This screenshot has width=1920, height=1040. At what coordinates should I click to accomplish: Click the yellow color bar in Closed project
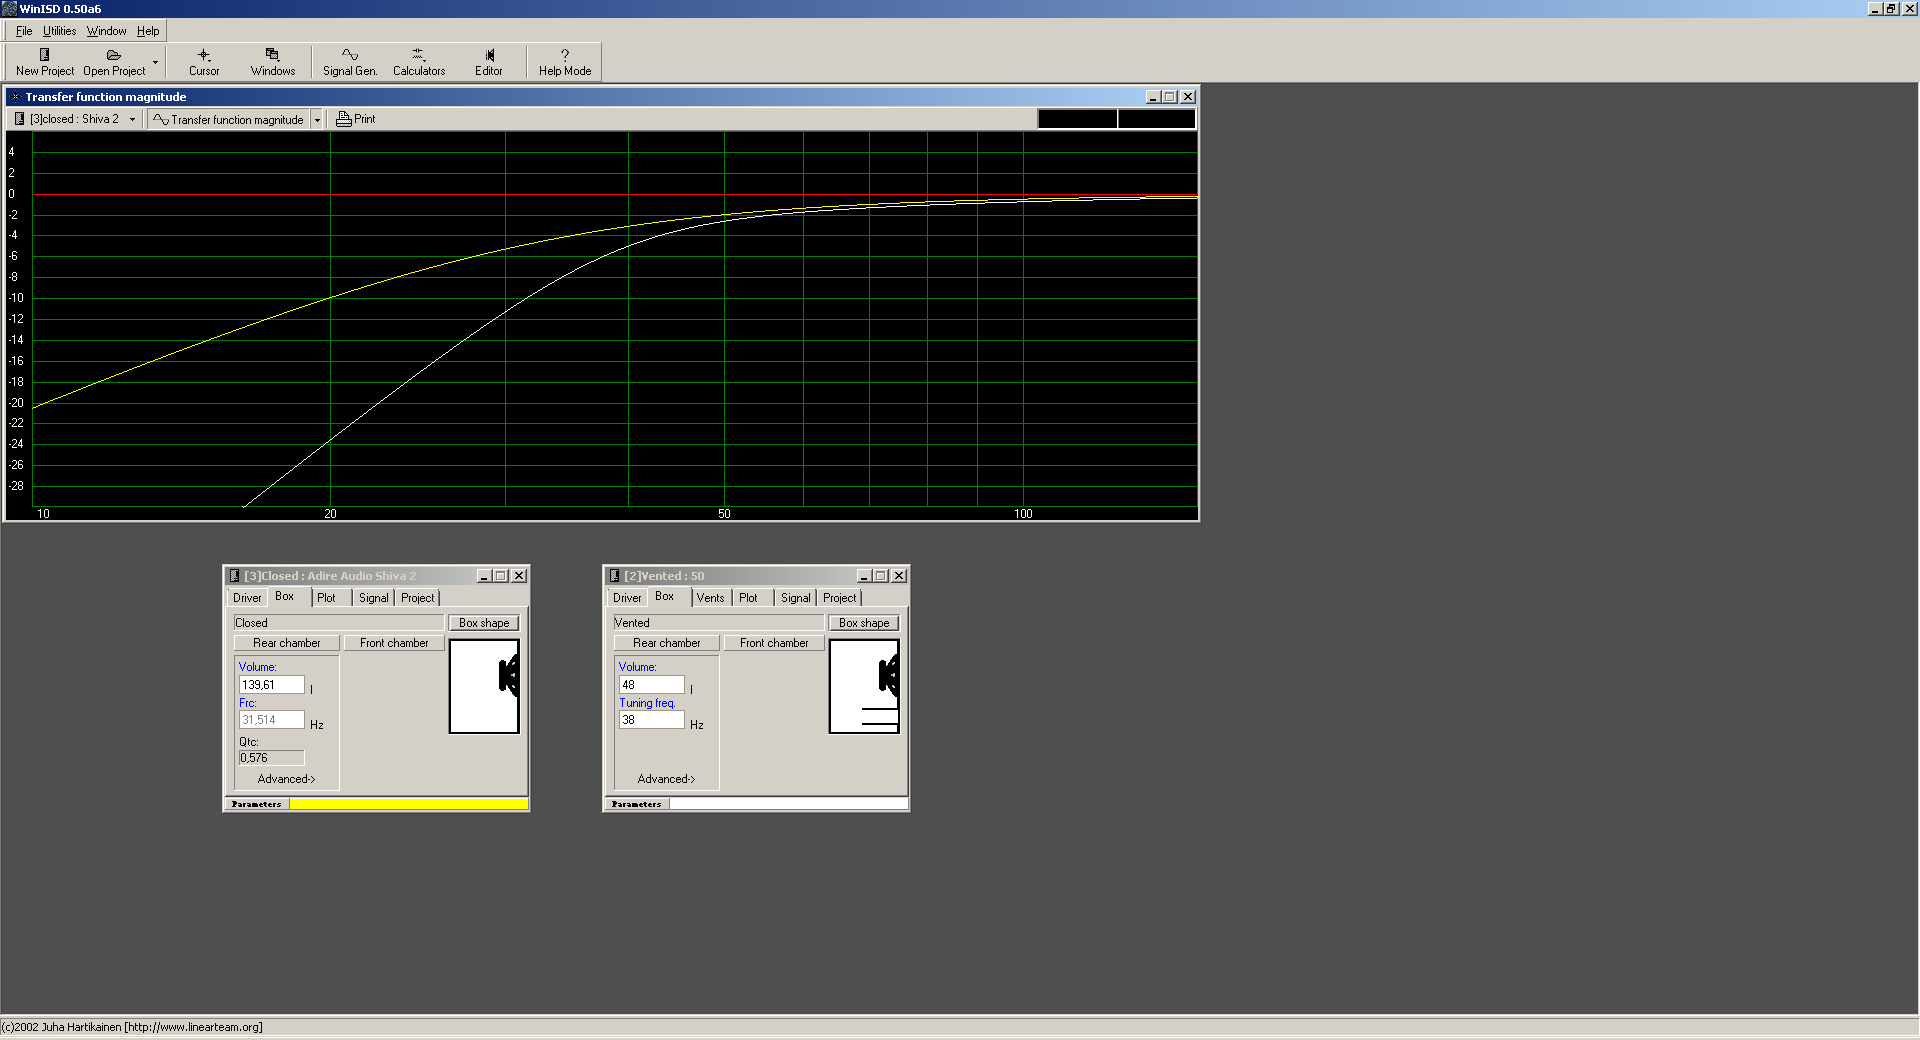click(408, 804)
